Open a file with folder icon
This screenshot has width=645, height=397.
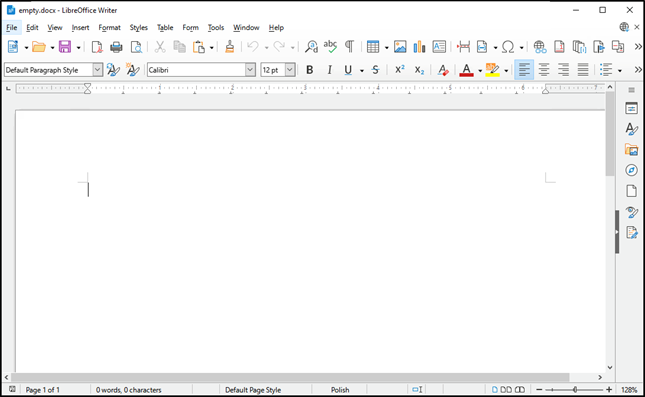(x=39, y=47)
